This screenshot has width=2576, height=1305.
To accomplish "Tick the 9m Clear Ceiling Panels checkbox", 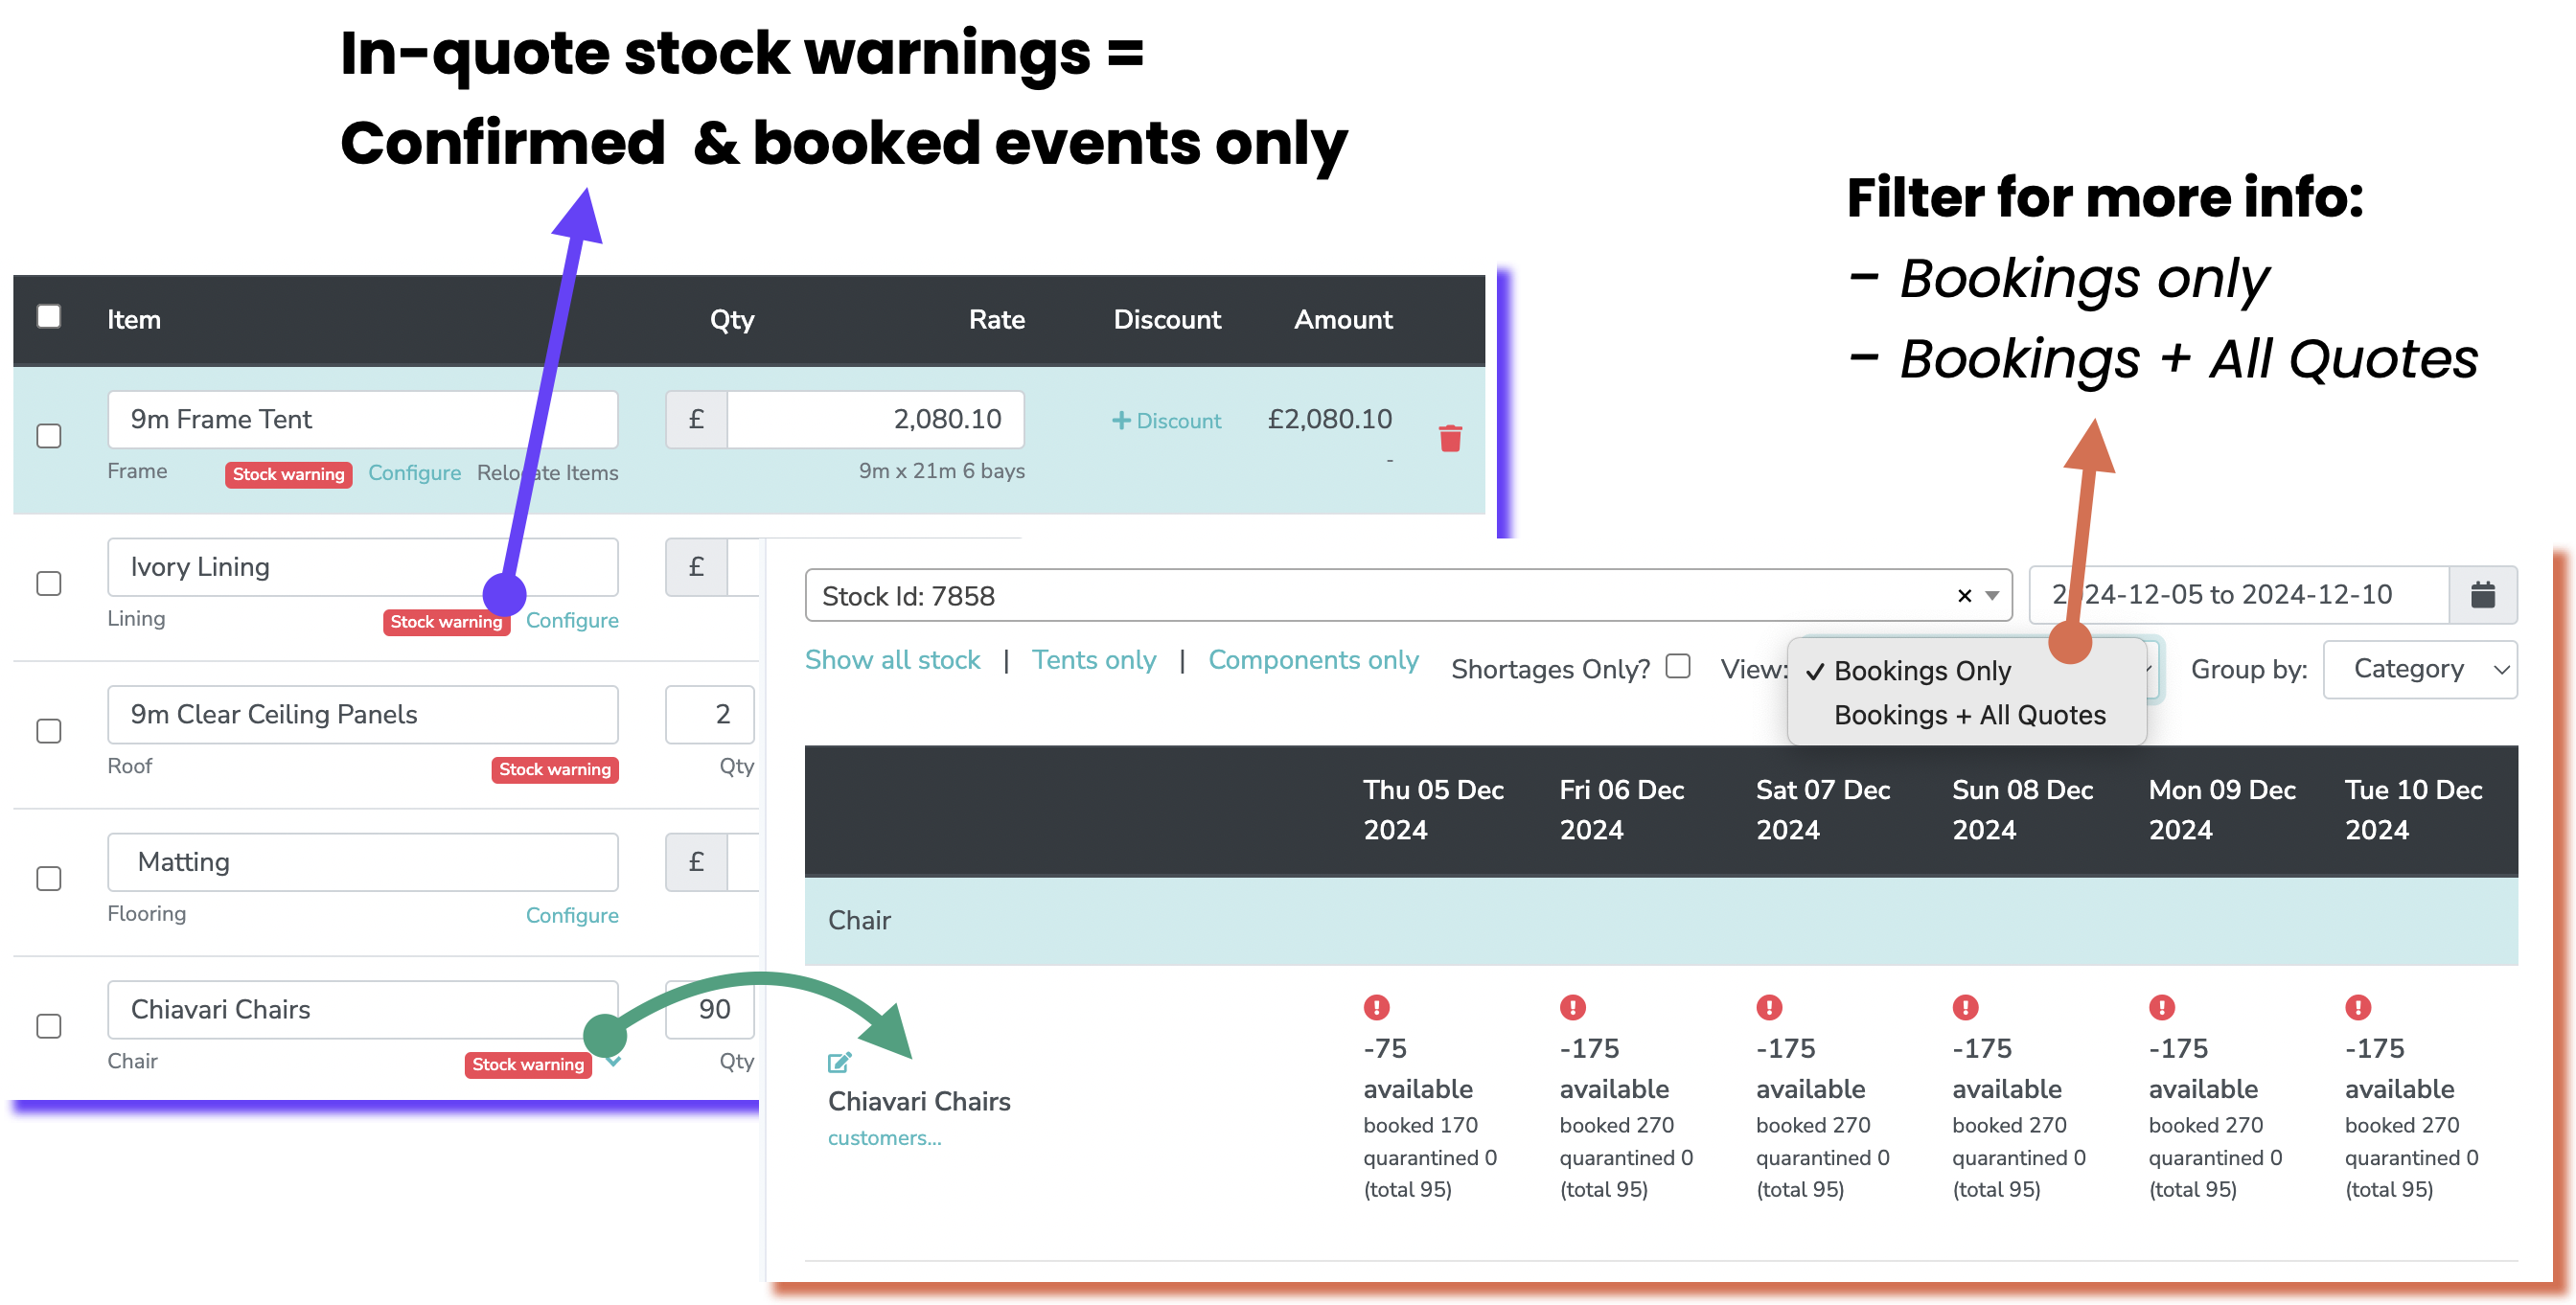I will 48,731.
